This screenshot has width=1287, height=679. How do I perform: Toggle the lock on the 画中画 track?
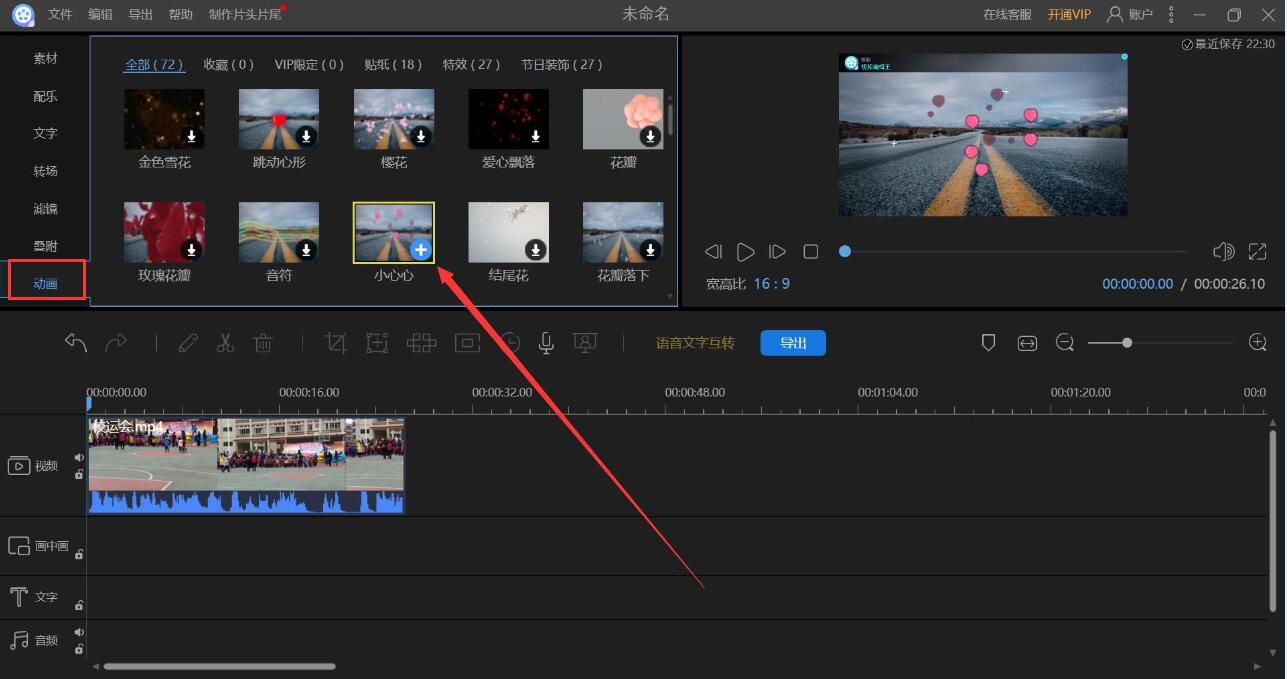tap(79, 553)
